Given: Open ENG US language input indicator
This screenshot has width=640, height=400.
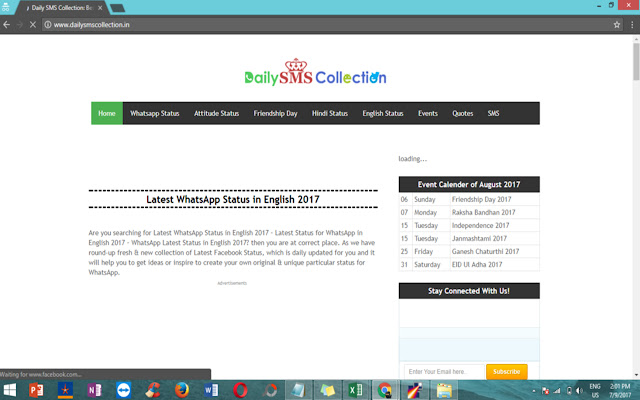Looking at the screenshot, I should [x=595, y=391].
